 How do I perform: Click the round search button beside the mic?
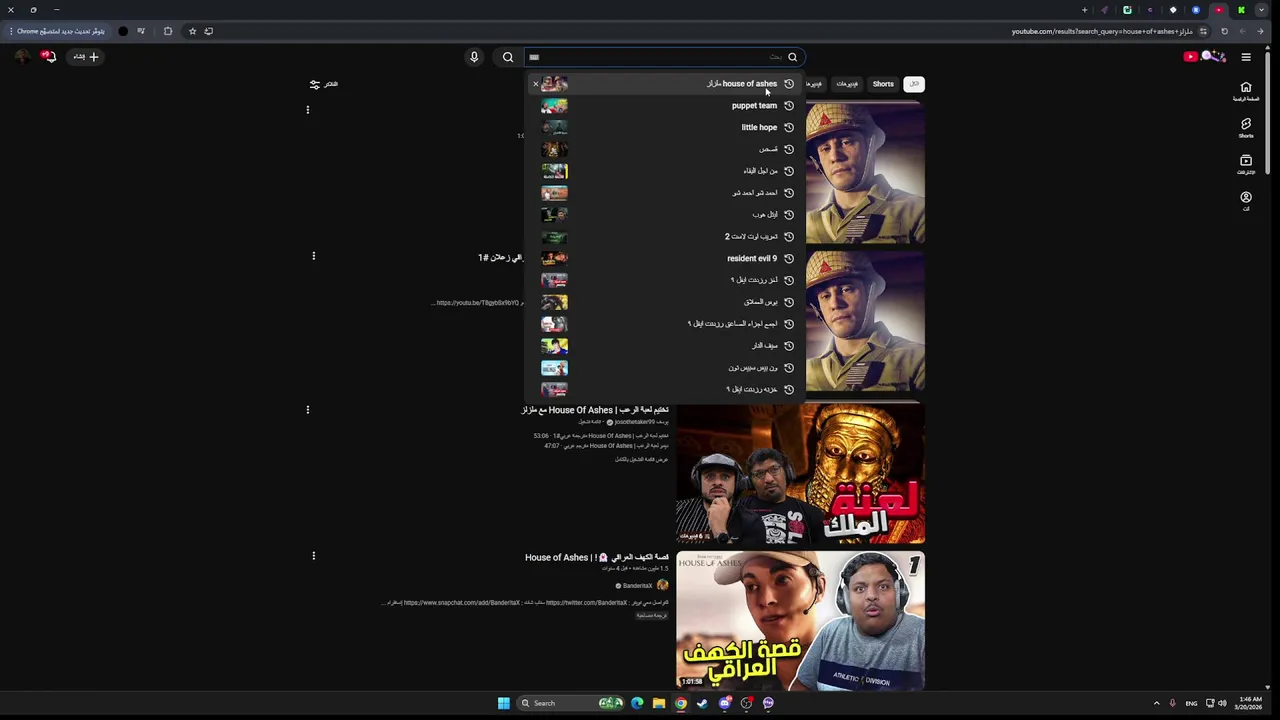pyautogui.click(x=508, y=57)
